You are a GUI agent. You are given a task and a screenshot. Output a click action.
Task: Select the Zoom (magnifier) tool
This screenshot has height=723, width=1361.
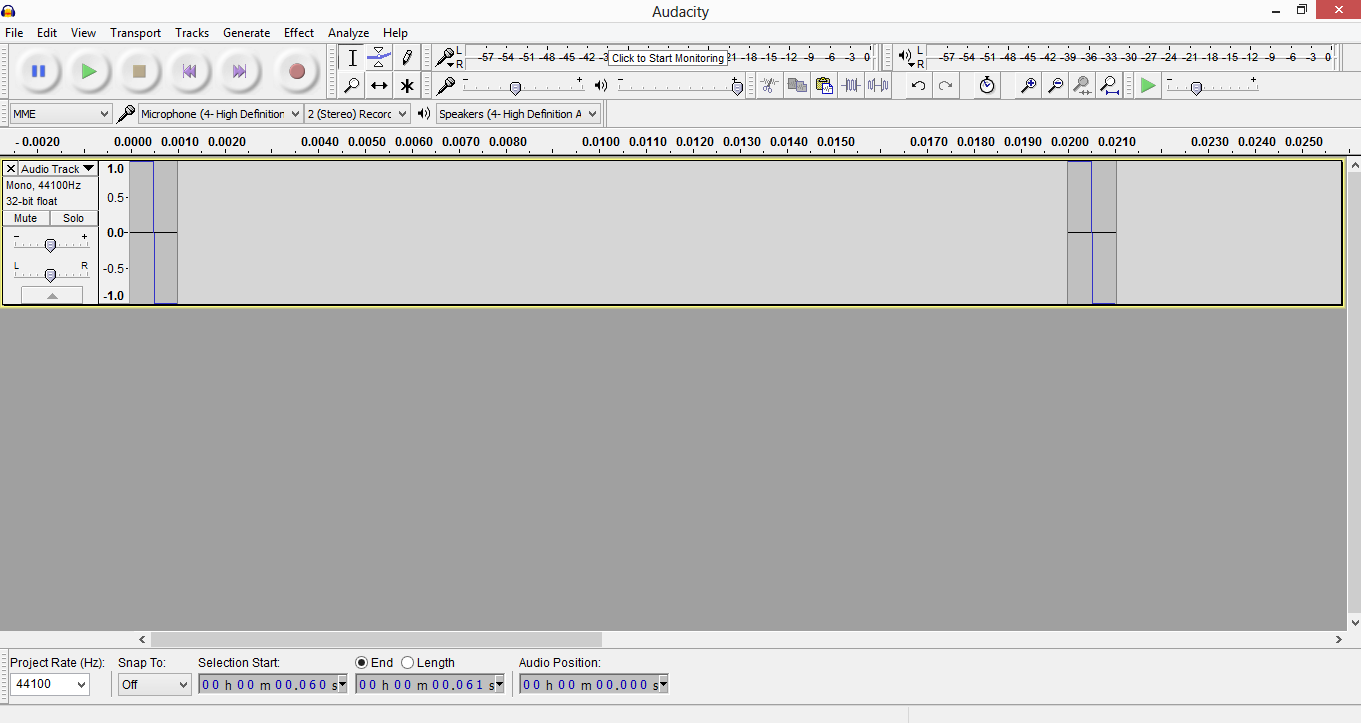coord(352,86)
